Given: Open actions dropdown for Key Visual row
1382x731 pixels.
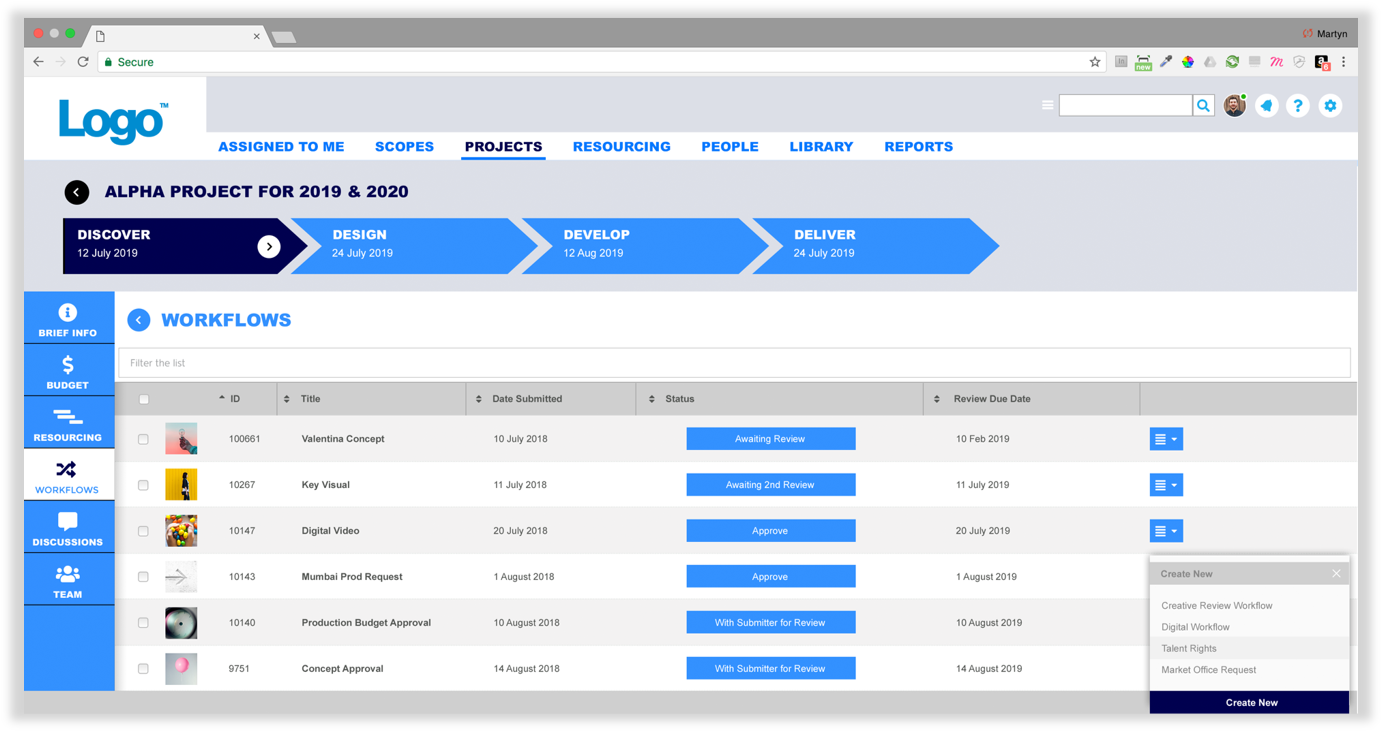Looking at the screenshot, I should point(1166,485).
